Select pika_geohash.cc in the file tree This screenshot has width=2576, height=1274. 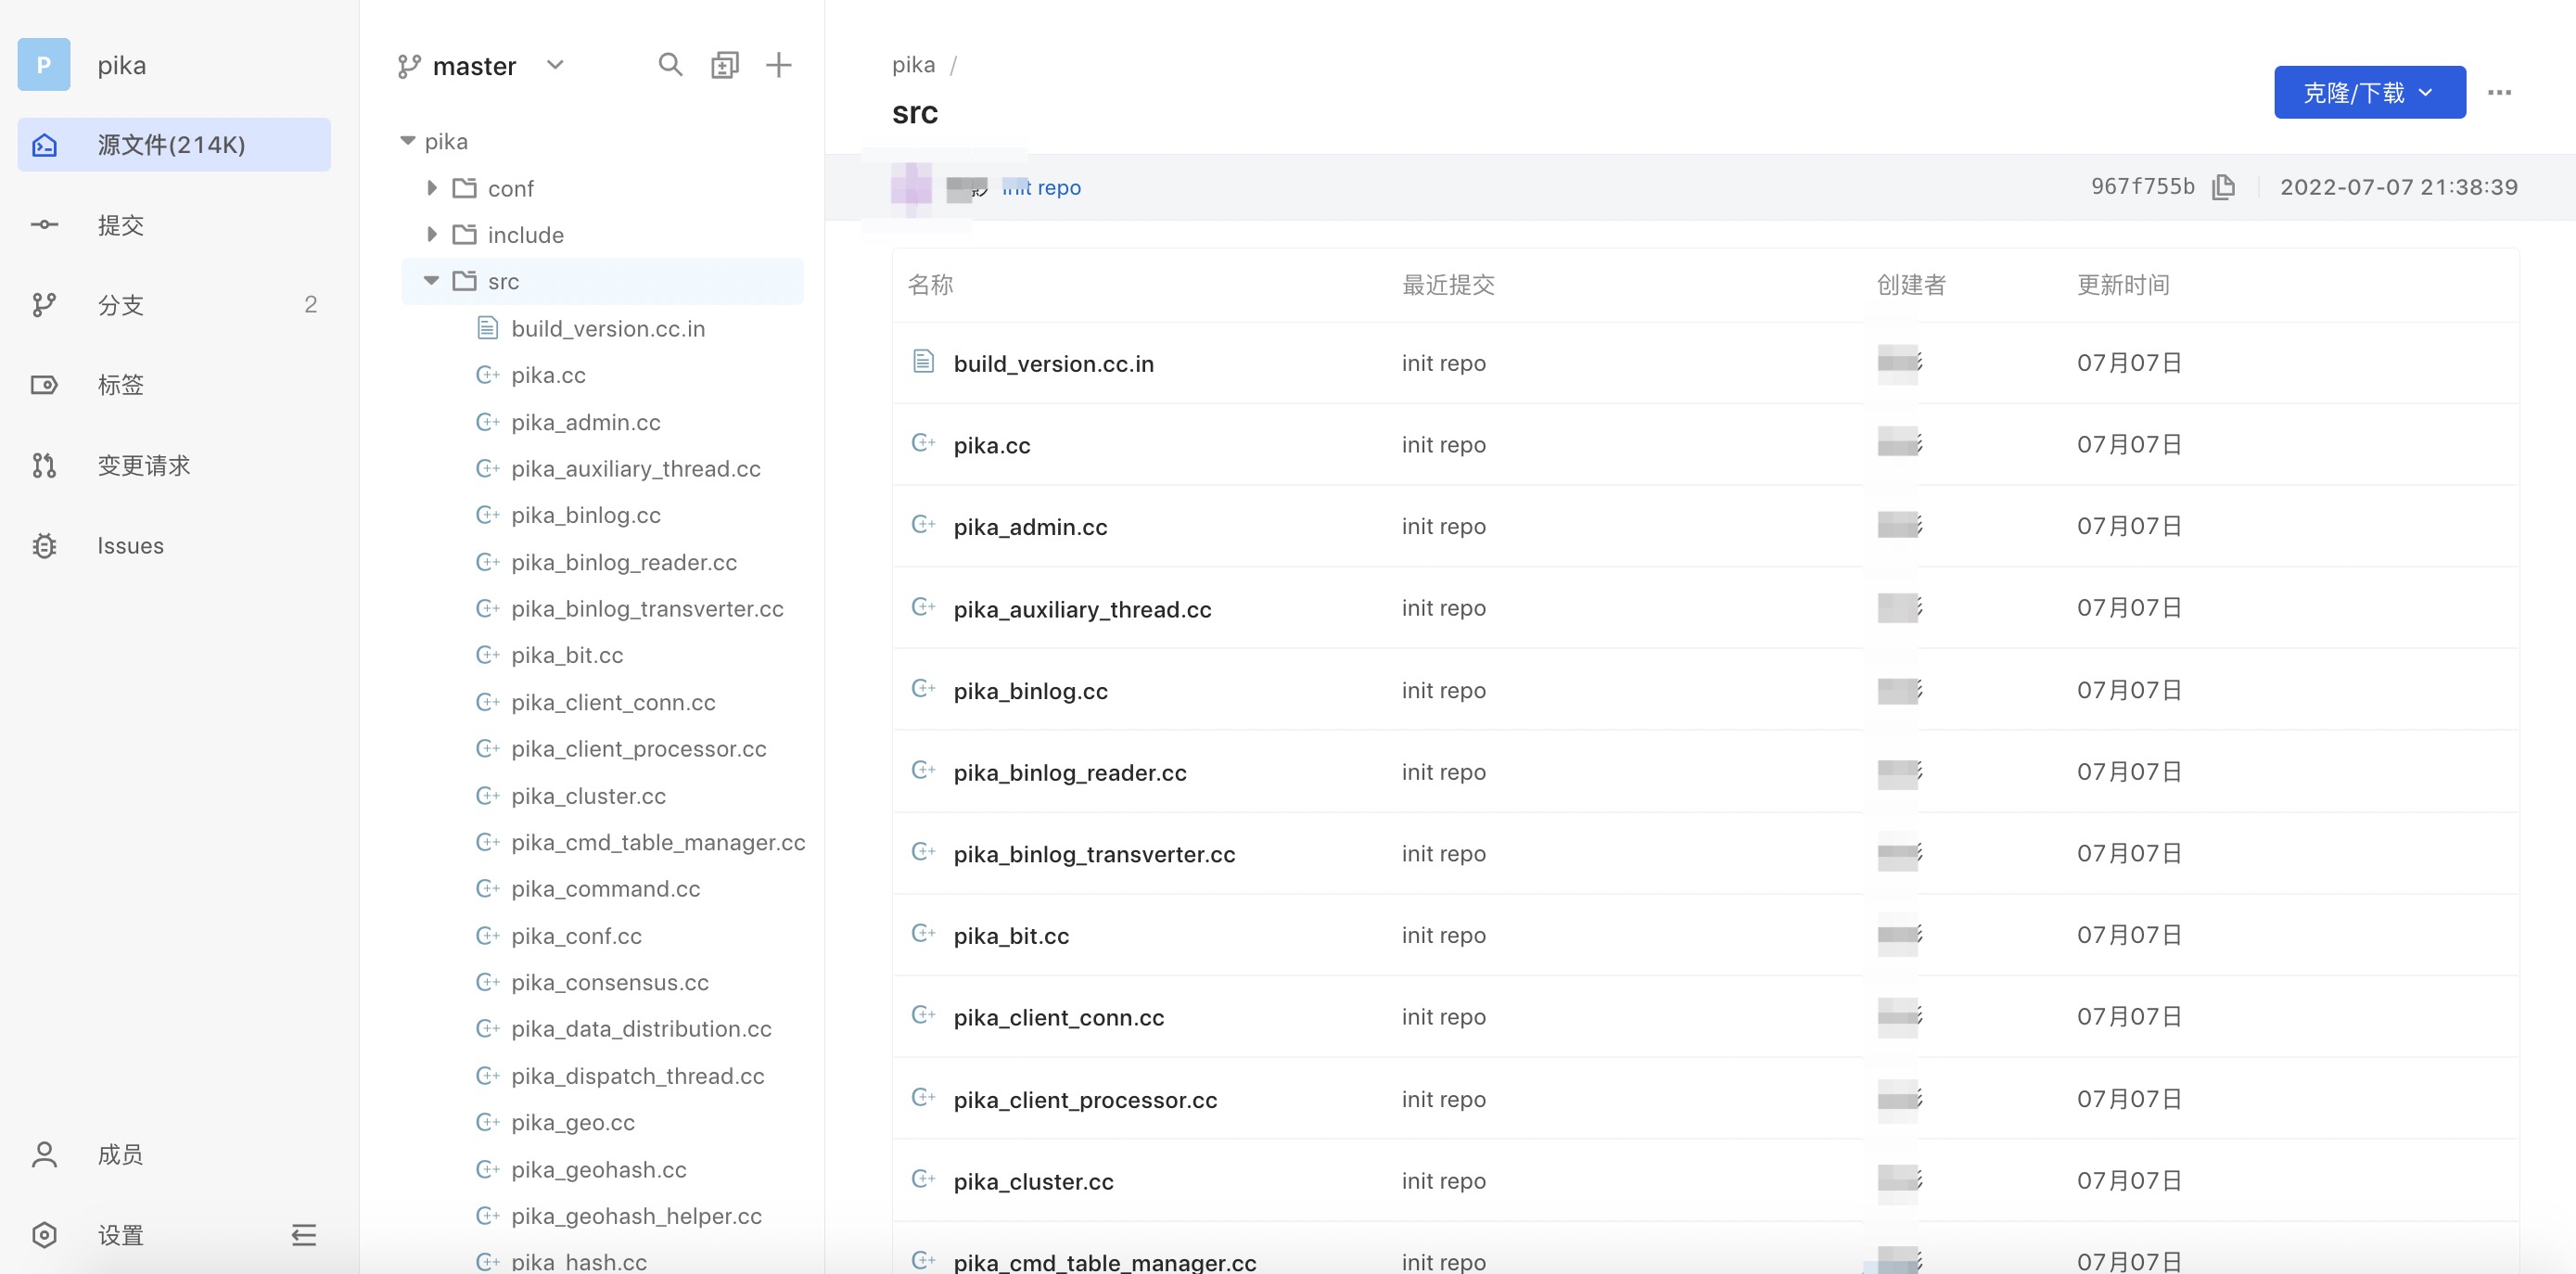click(599, 1169)
